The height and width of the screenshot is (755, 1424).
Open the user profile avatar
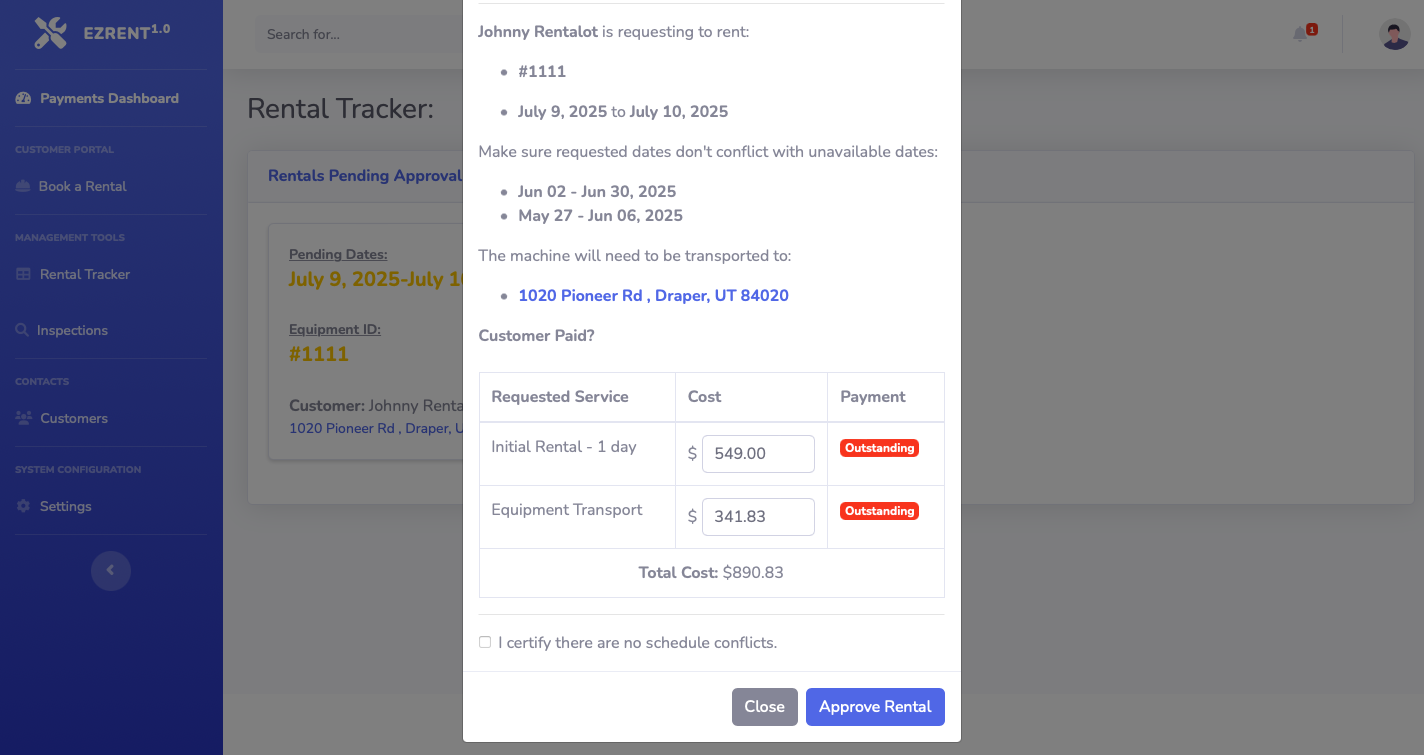coord(1394,34)
